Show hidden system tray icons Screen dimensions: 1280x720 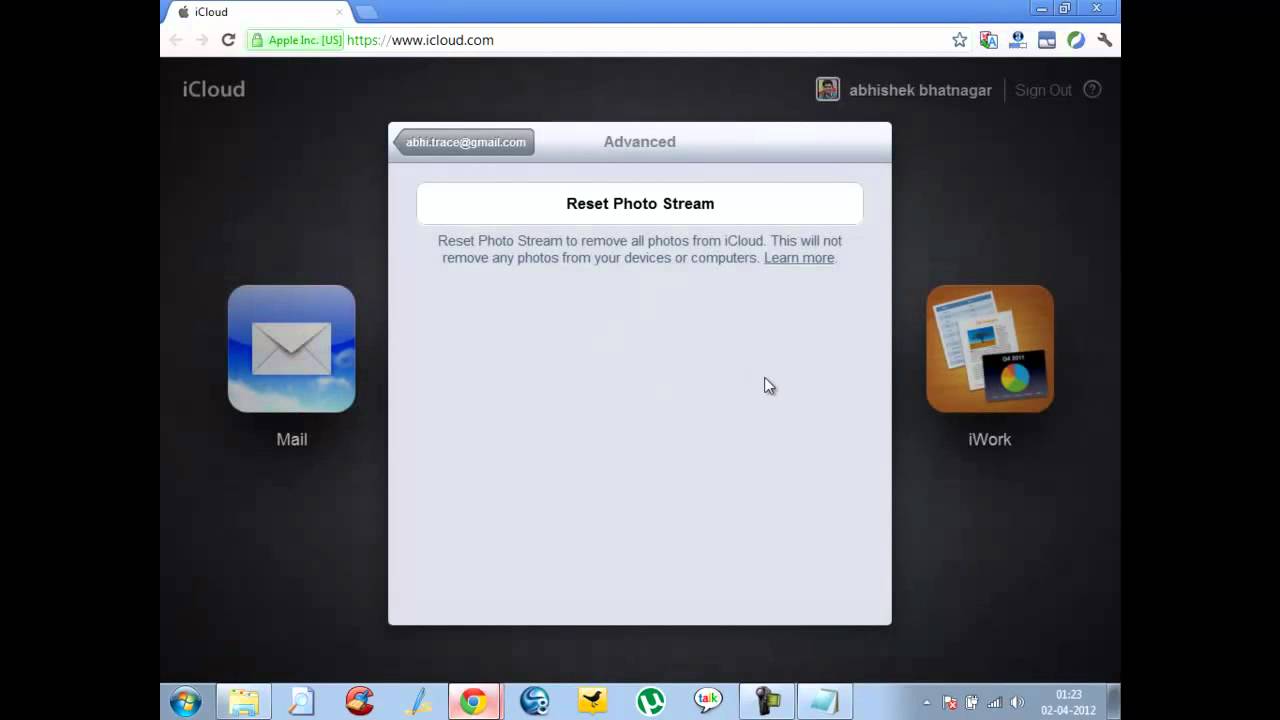point(926,703)
